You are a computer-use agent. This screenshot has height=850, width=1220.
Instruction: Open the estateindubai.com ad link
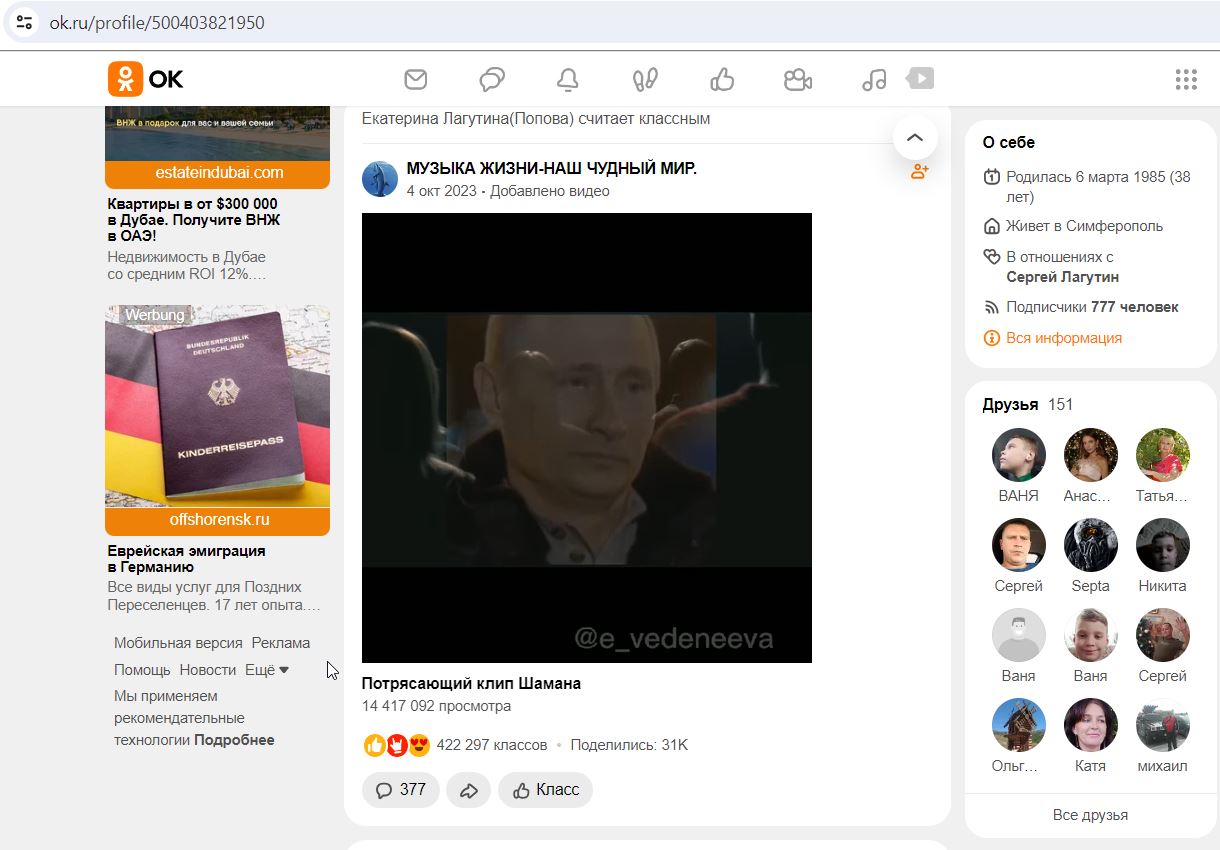[218, 173]
